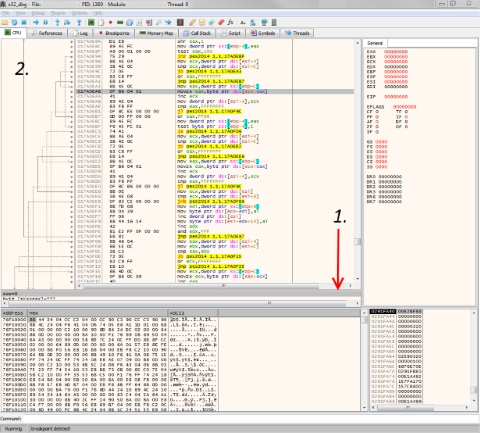Click the Threads toolbar icon
Image resolution: width=480 pixels, height=433 pixels.
168,23
